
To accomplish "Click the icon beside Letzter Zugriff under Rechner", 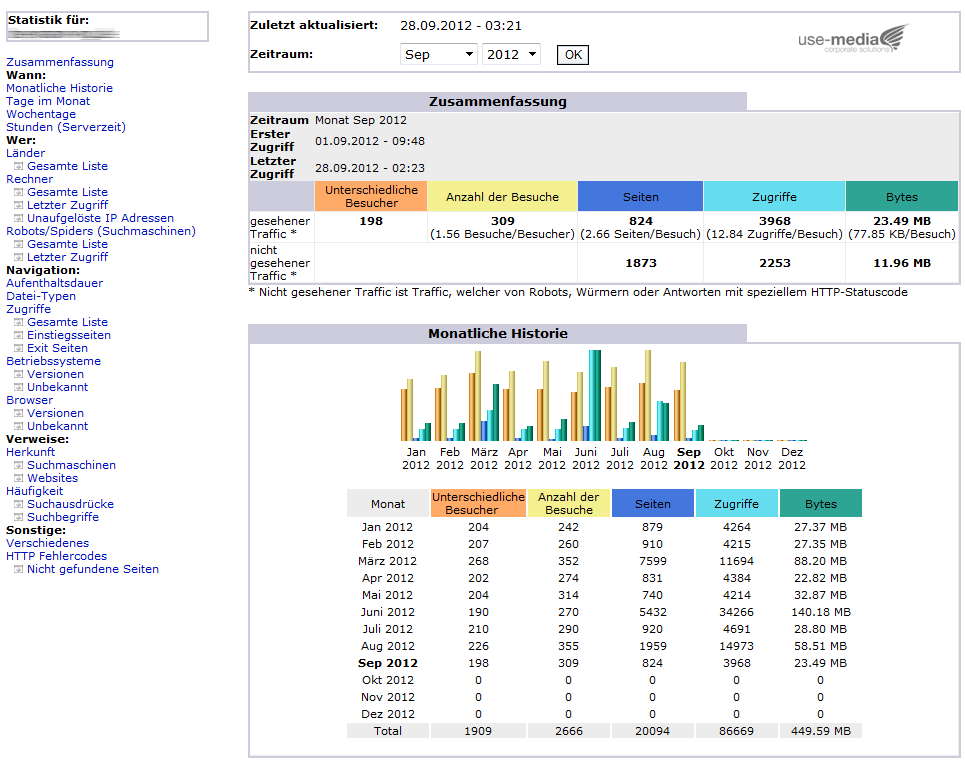I will point(18,205).
